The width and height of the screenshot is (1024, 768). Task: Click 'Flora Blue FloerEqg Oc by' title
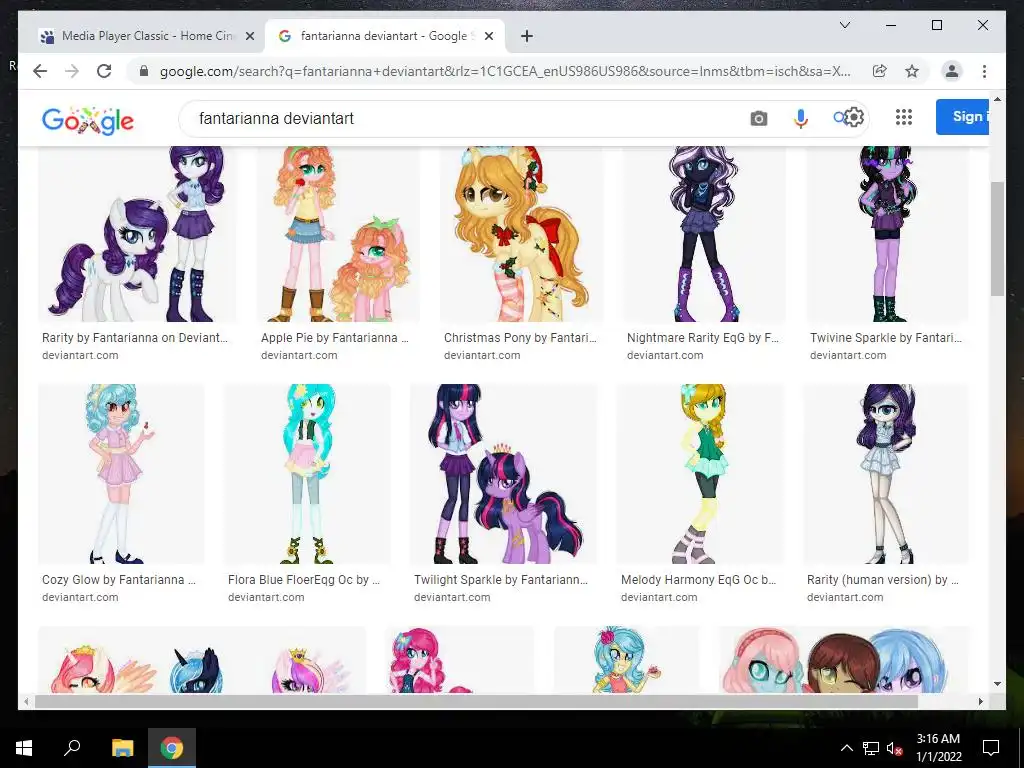click(x=304, y=579)
